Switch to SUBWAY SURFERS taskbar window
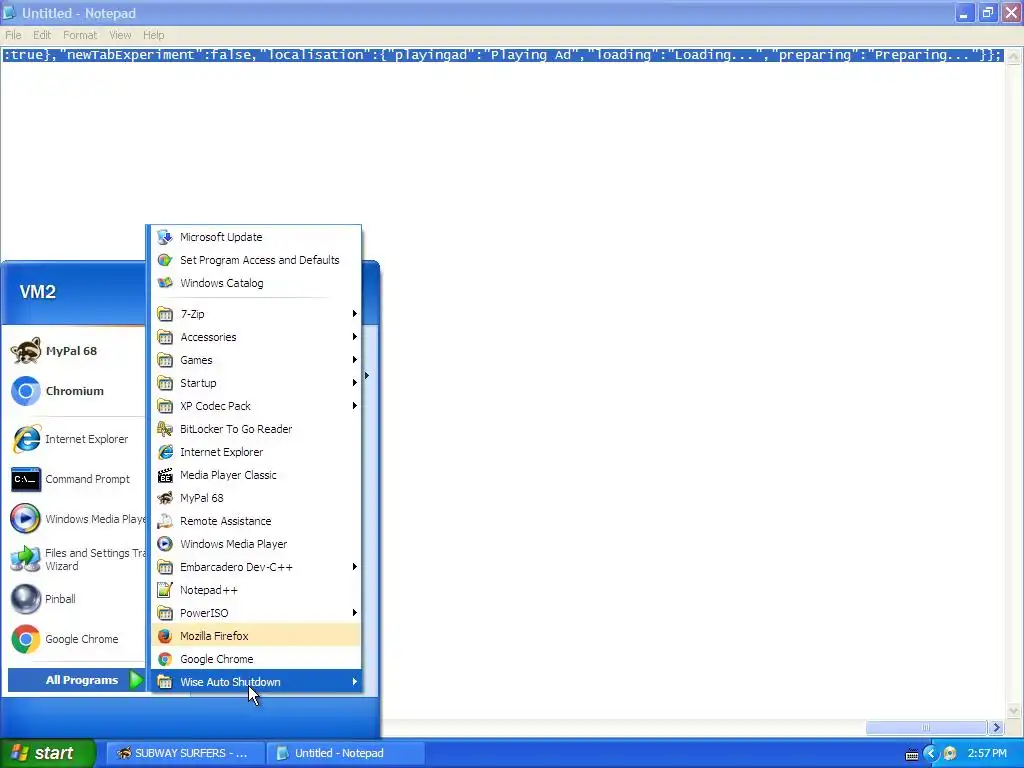 coord(185,753)
